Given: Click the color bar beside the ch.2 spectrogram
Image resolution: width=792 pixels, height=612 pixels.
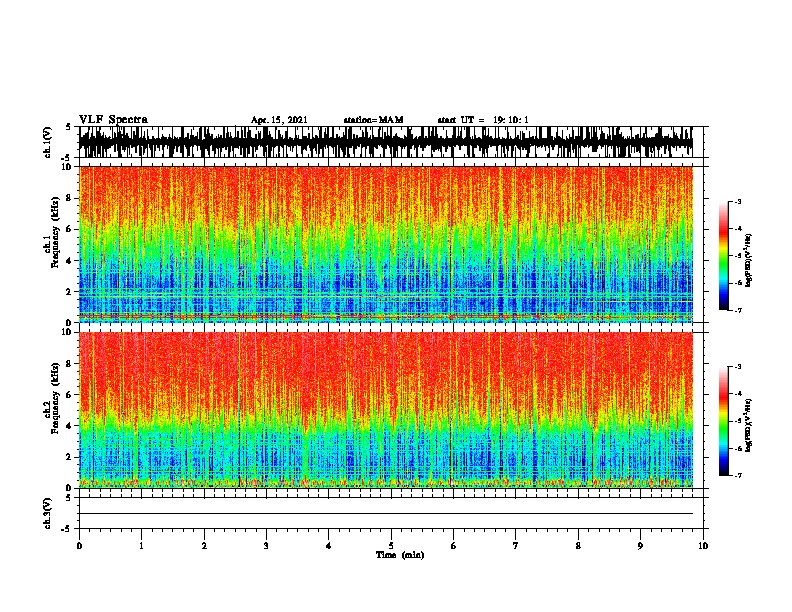Looking at the screenshot, I should click(724, 421).
